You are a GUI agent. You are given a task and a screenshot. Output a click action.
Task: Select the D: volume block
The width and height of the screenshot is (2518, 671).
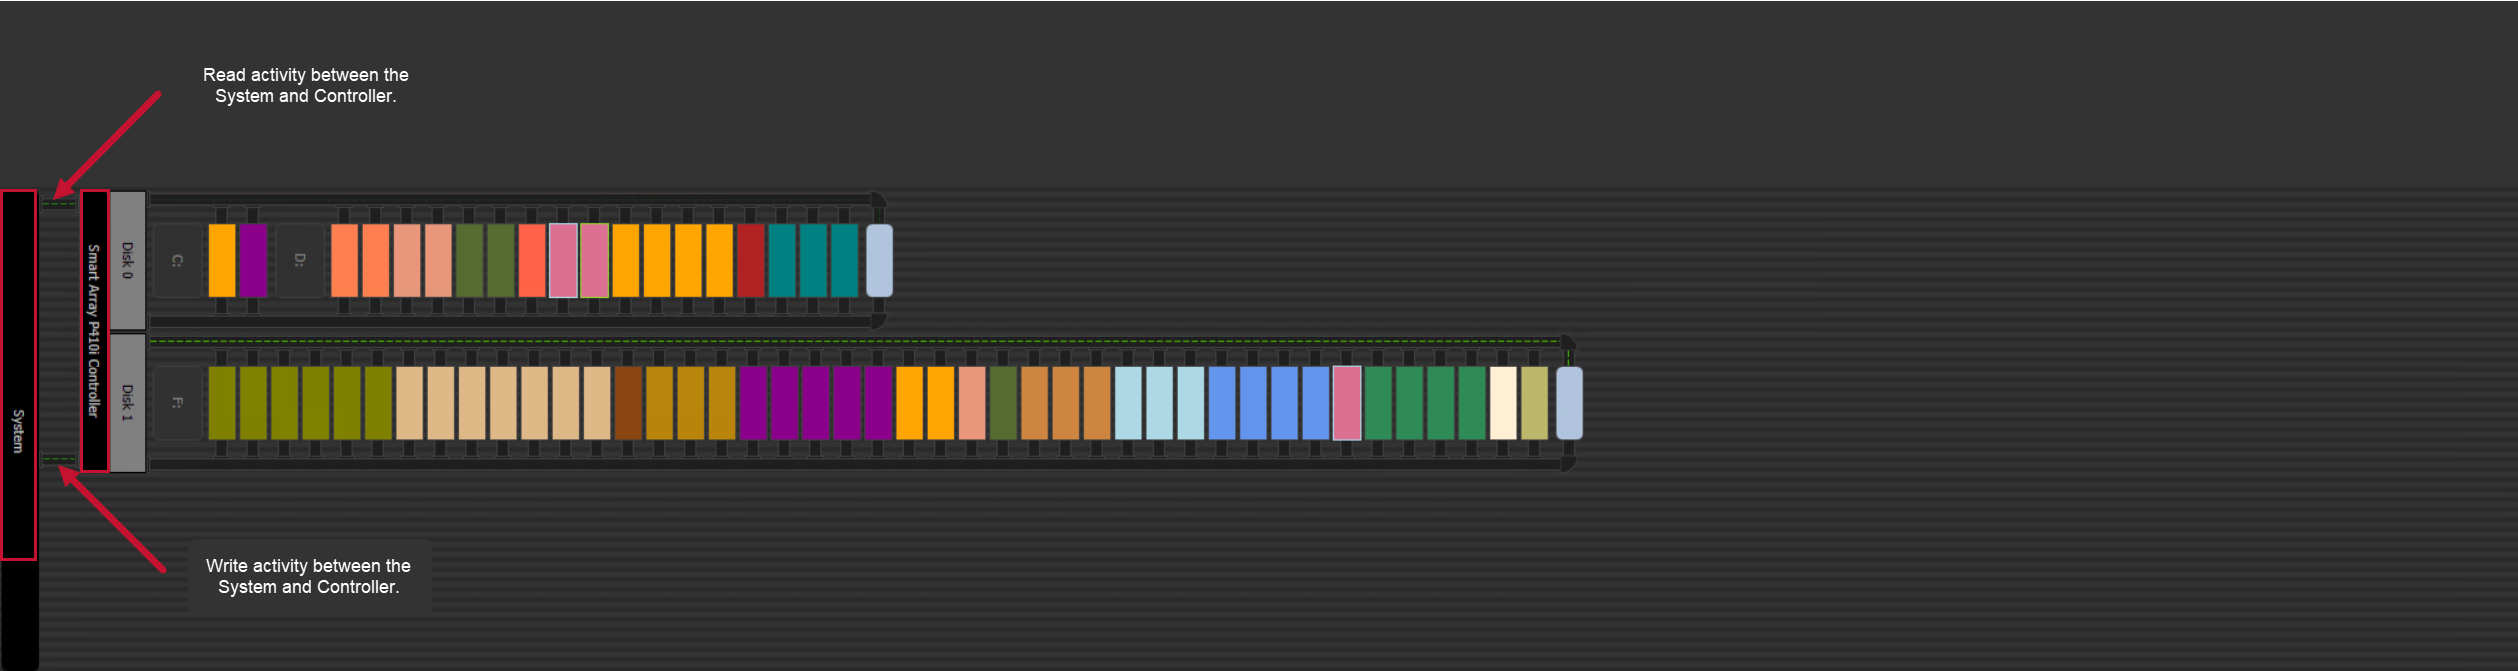(x=299, y=261)
